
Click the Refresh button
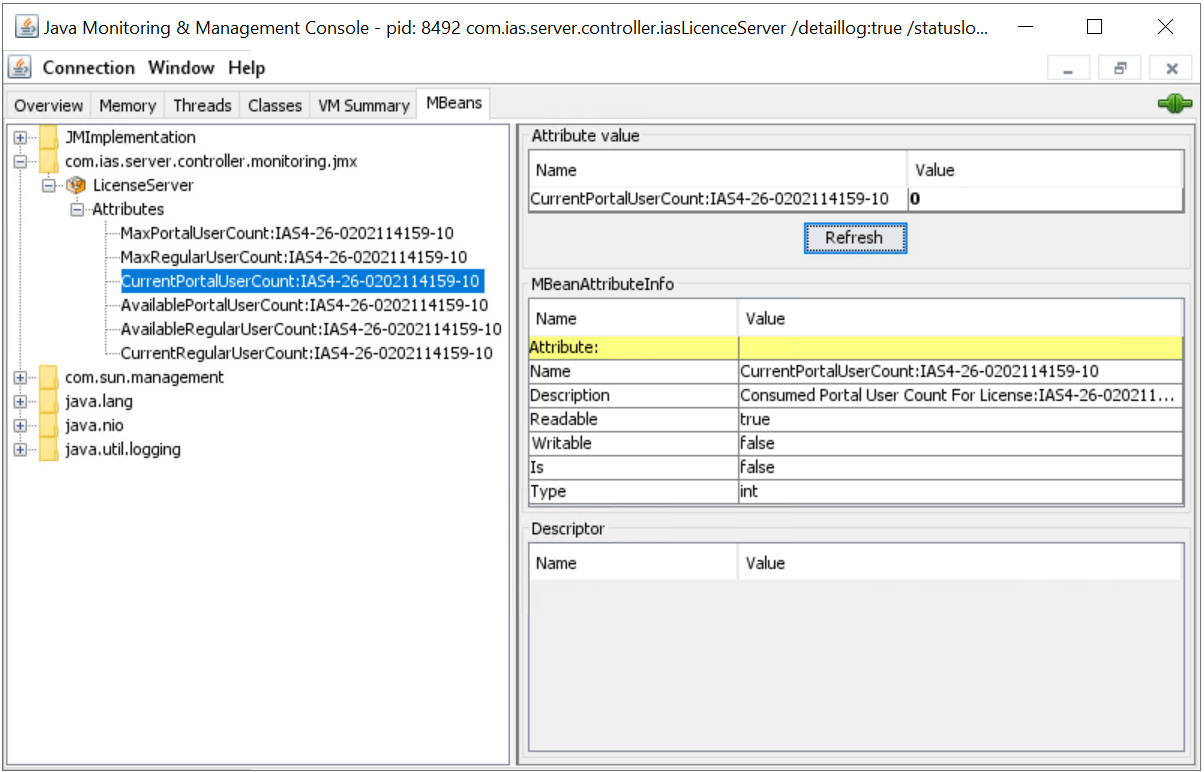854,238
